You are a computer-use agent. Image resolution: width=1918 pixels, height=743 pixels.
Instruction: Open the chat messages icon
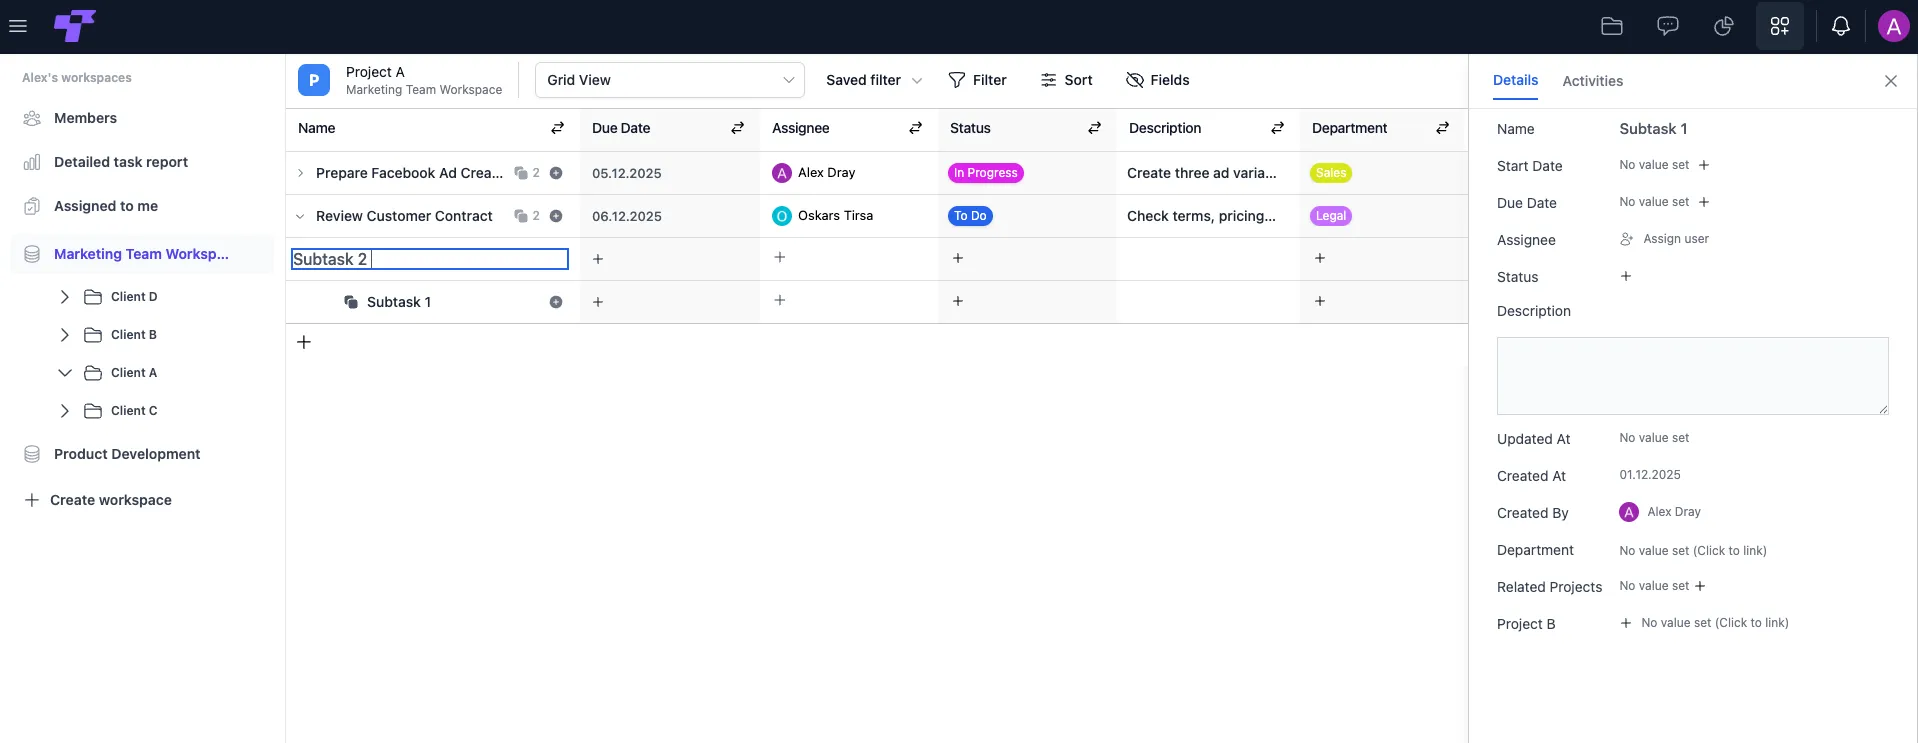pyautogui.click(x=1668, y=26)
